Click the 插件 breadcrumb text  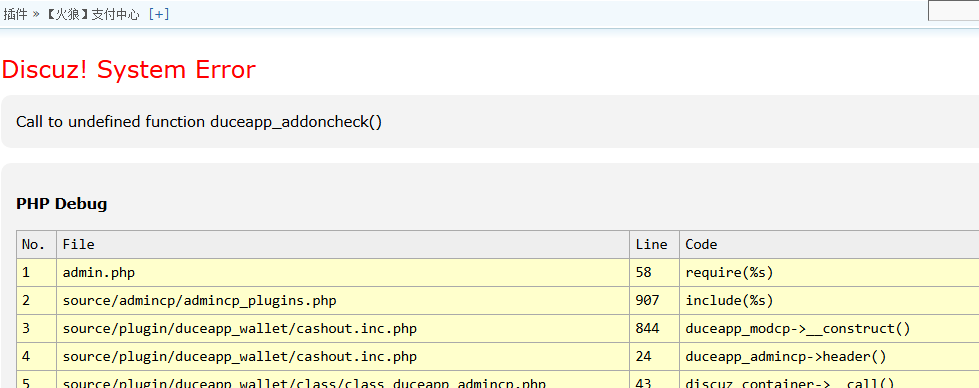coord(16,14)
